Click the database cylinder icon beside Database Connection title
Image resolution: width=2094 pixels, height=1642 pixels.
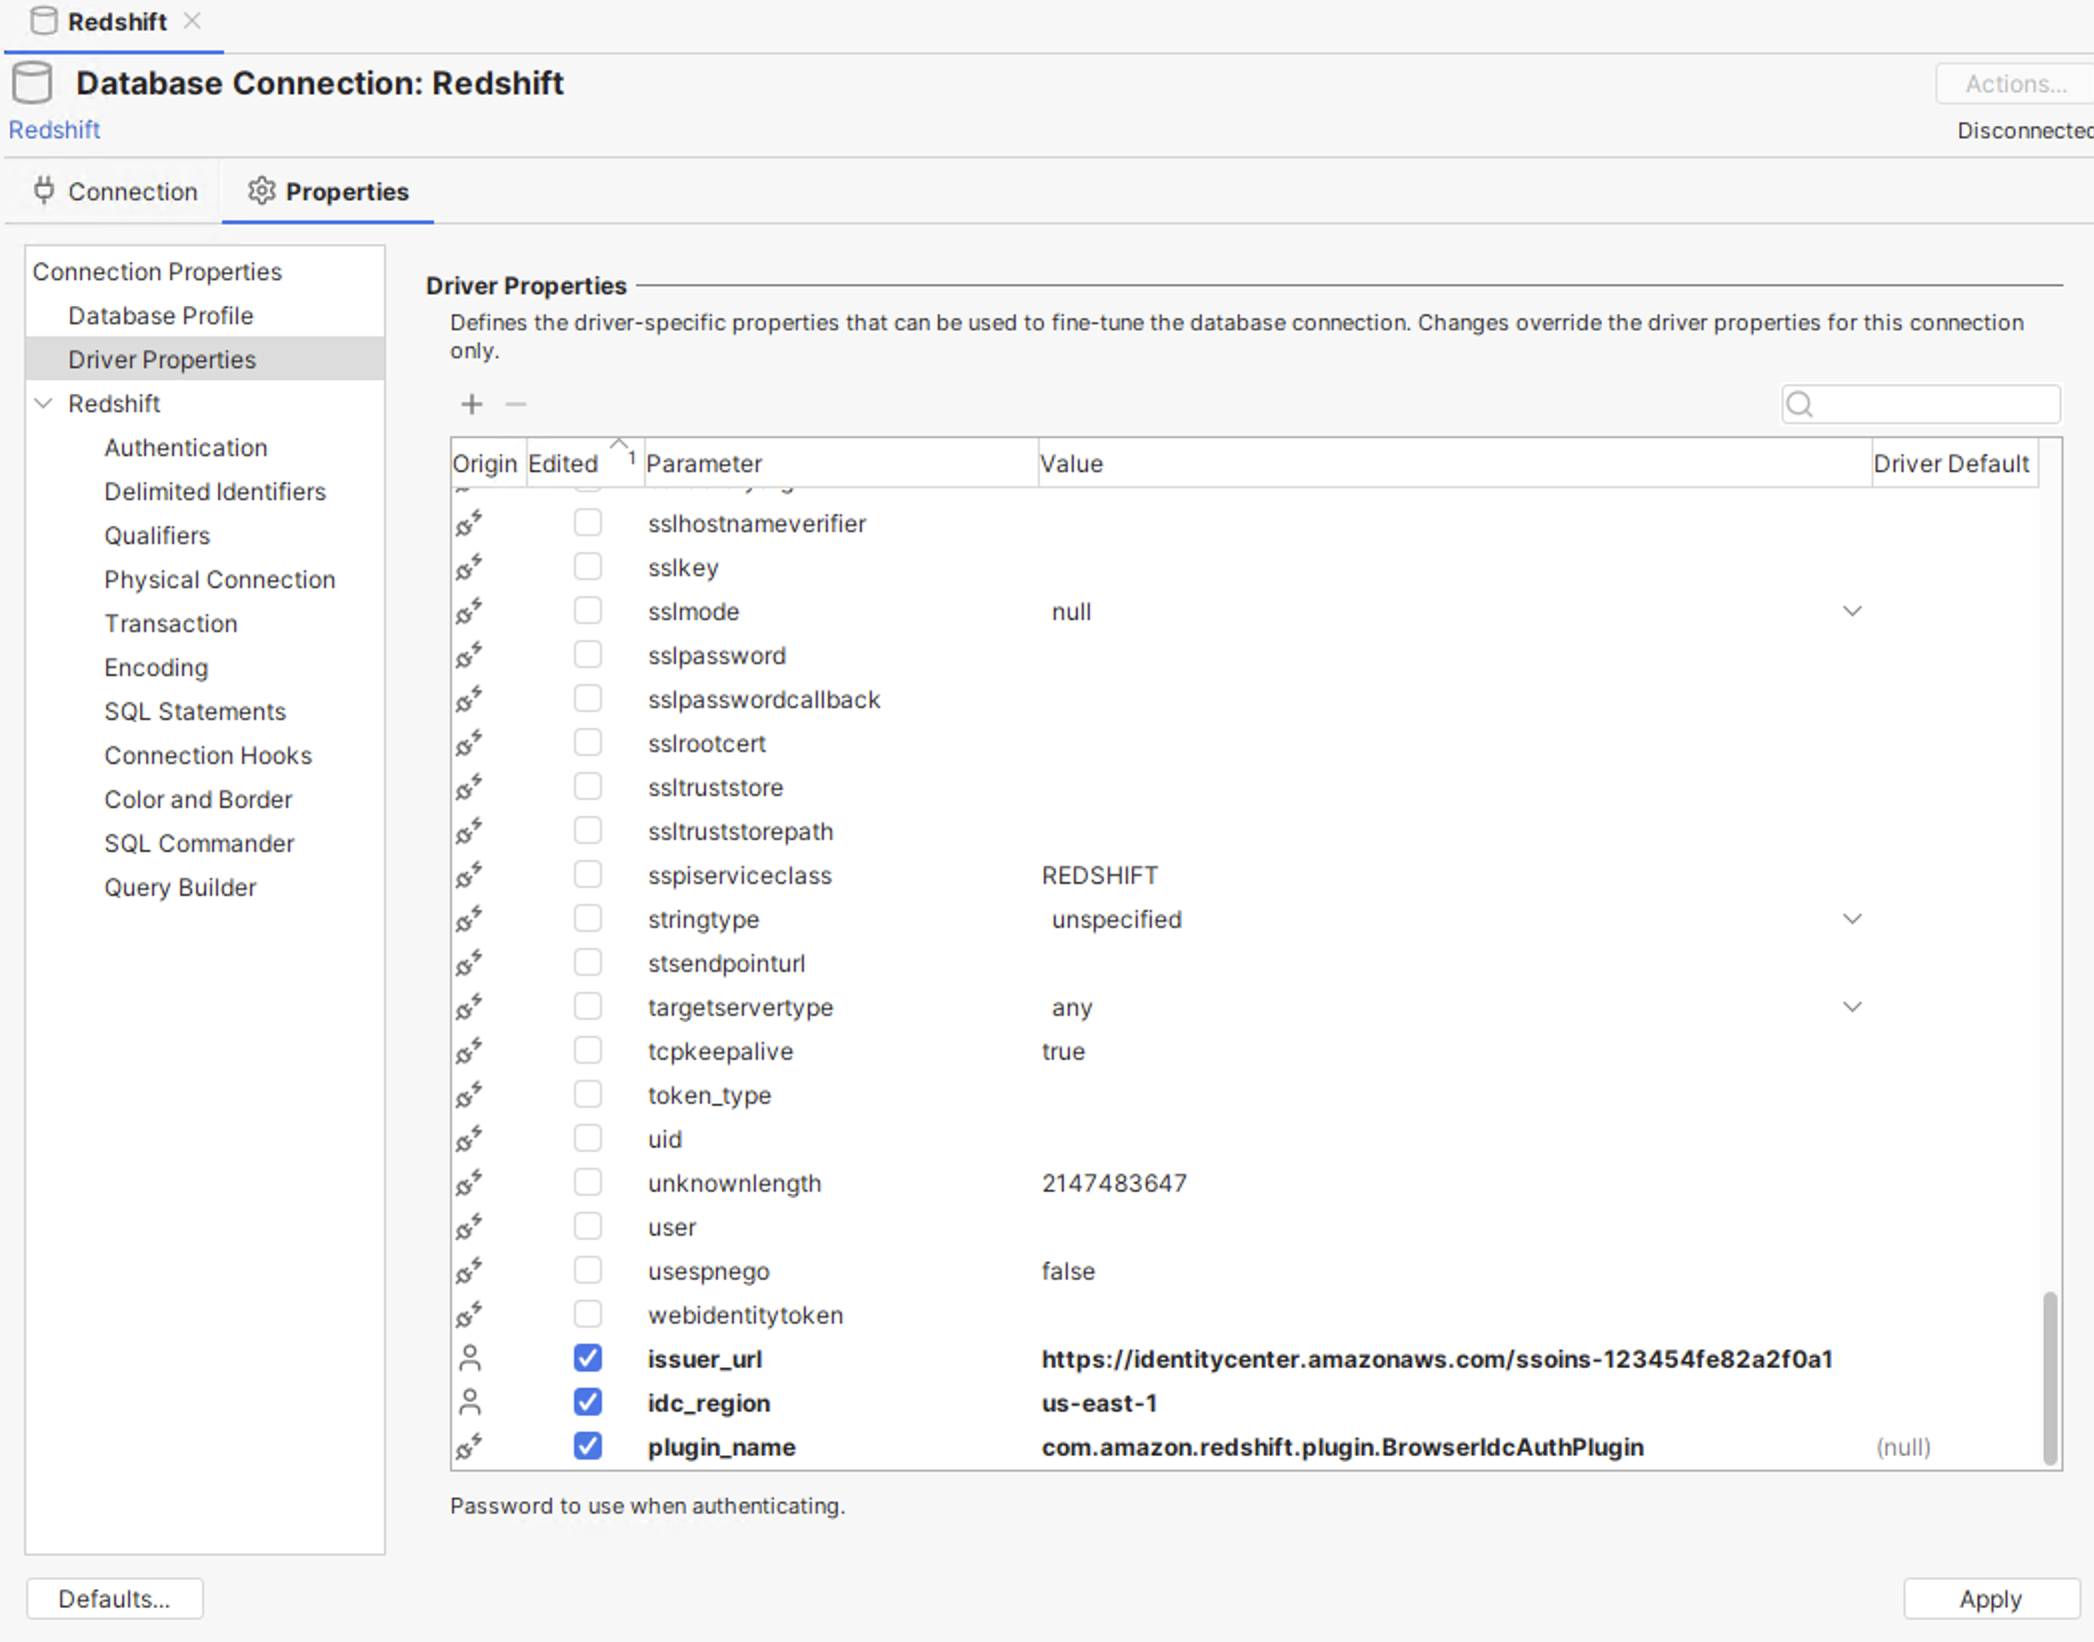(33, 83)
